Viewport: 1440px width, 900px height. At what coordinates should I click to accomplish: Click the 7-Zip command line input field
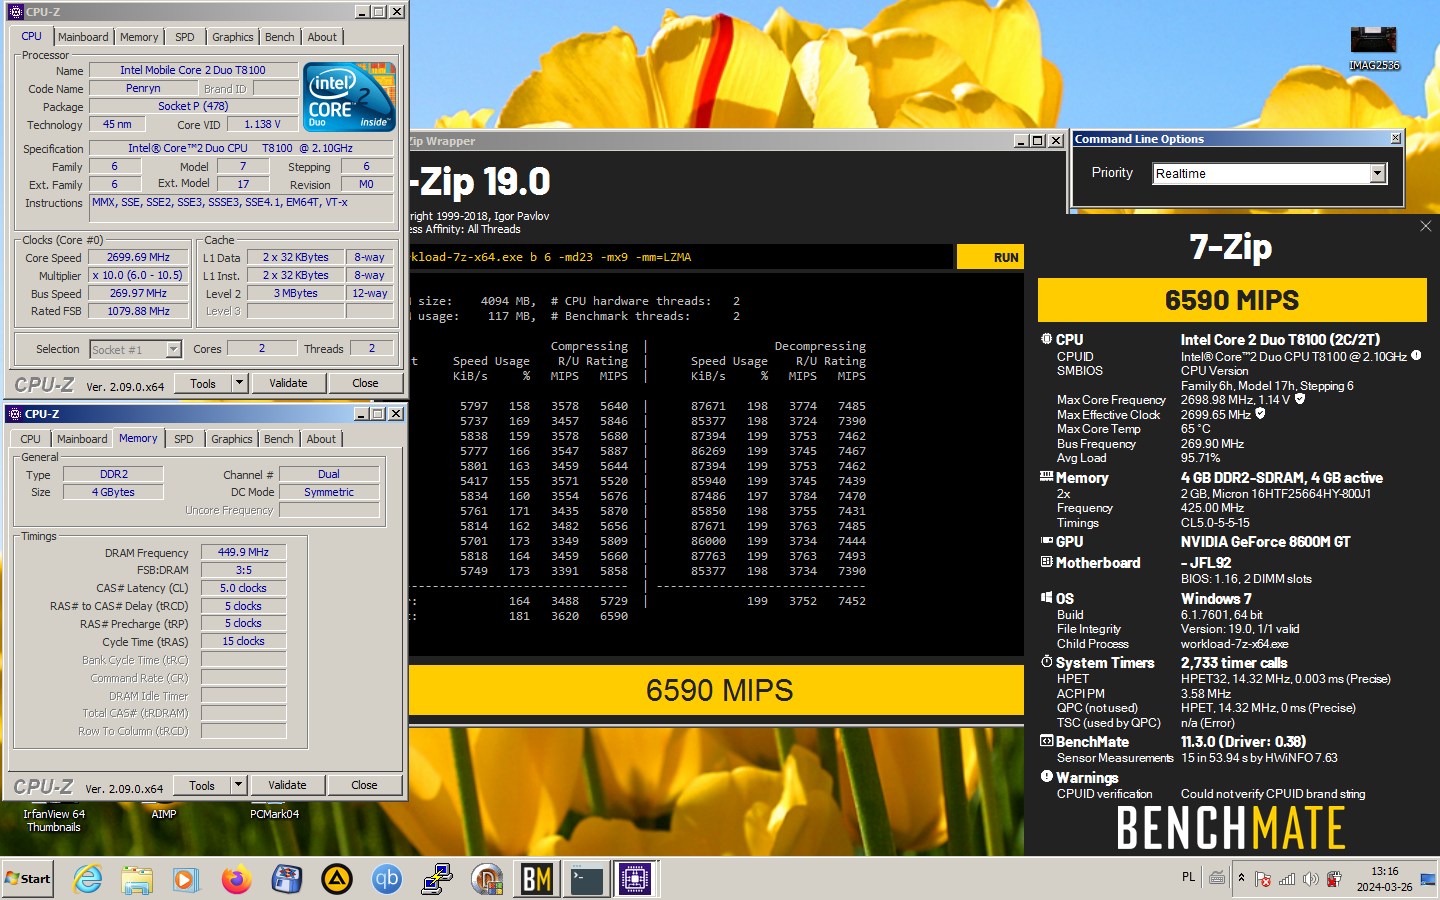point(680,257)
